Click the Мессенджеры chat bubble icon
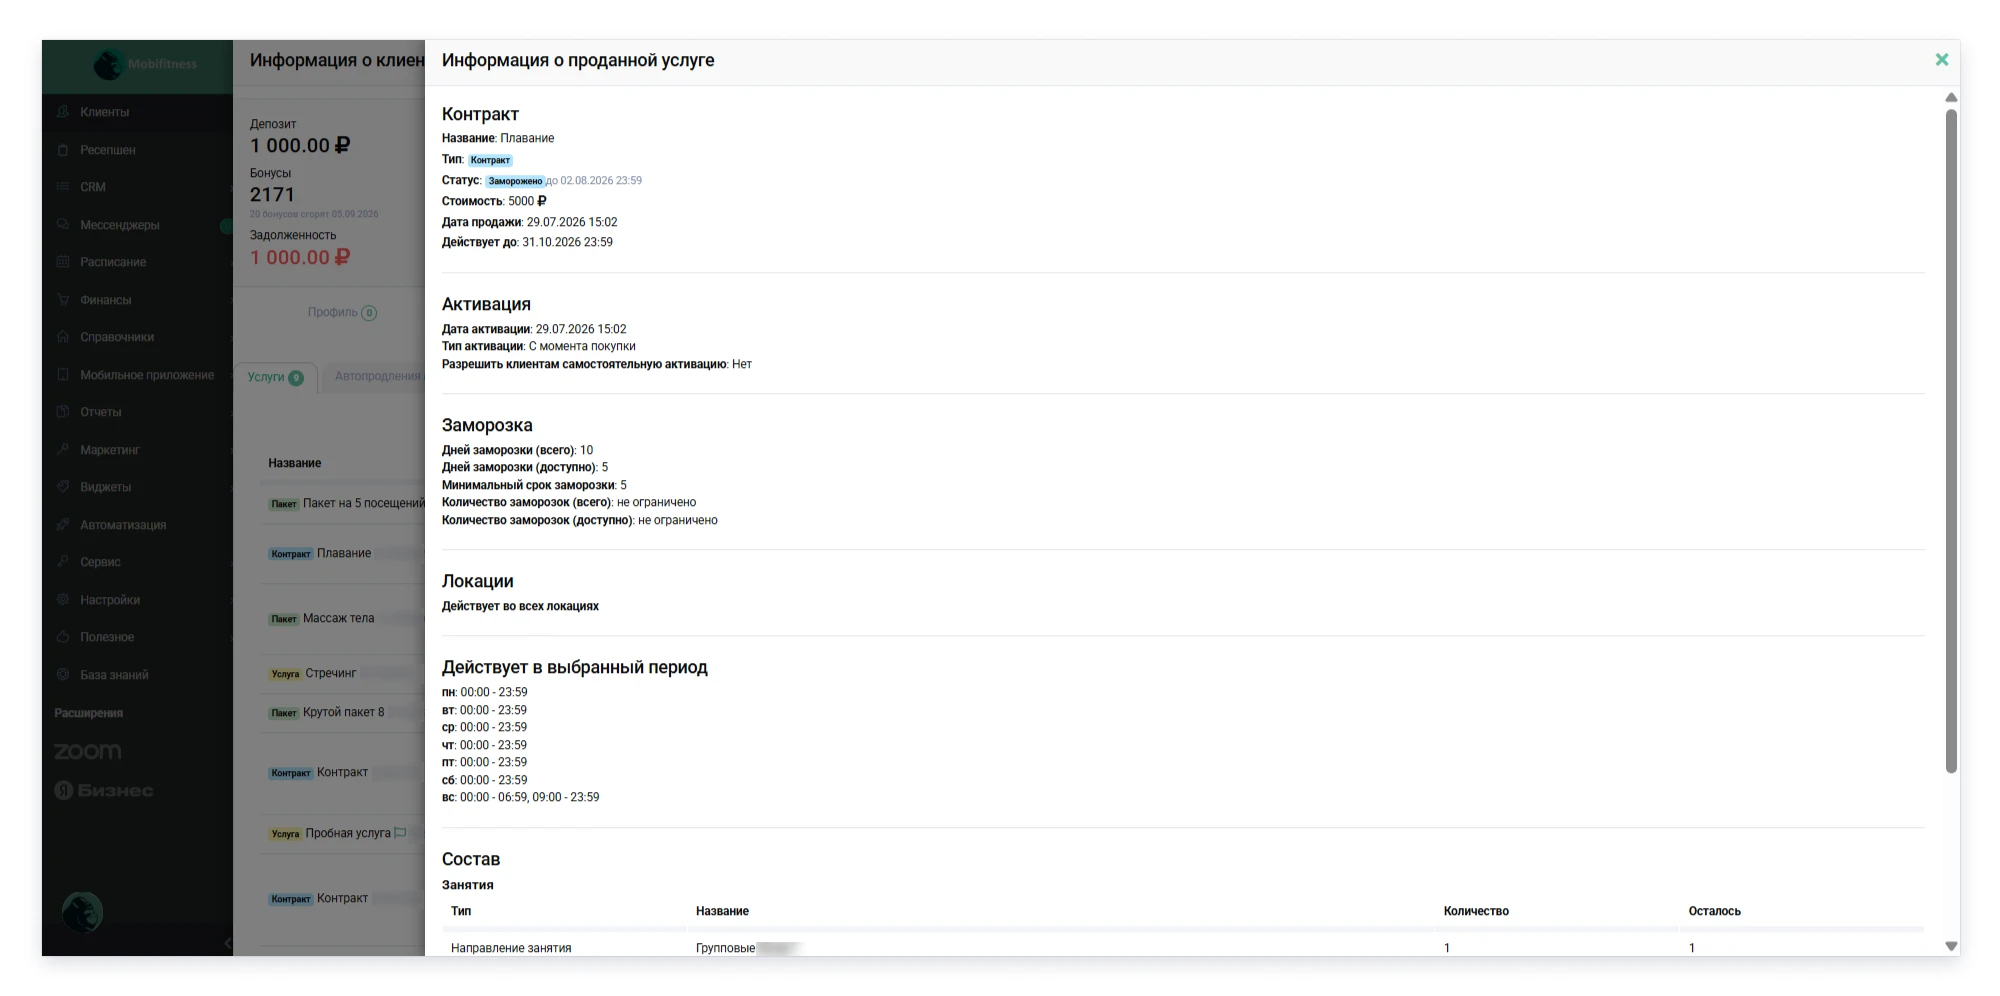This screenshot has height=996, width=2000. coord(63,225)
